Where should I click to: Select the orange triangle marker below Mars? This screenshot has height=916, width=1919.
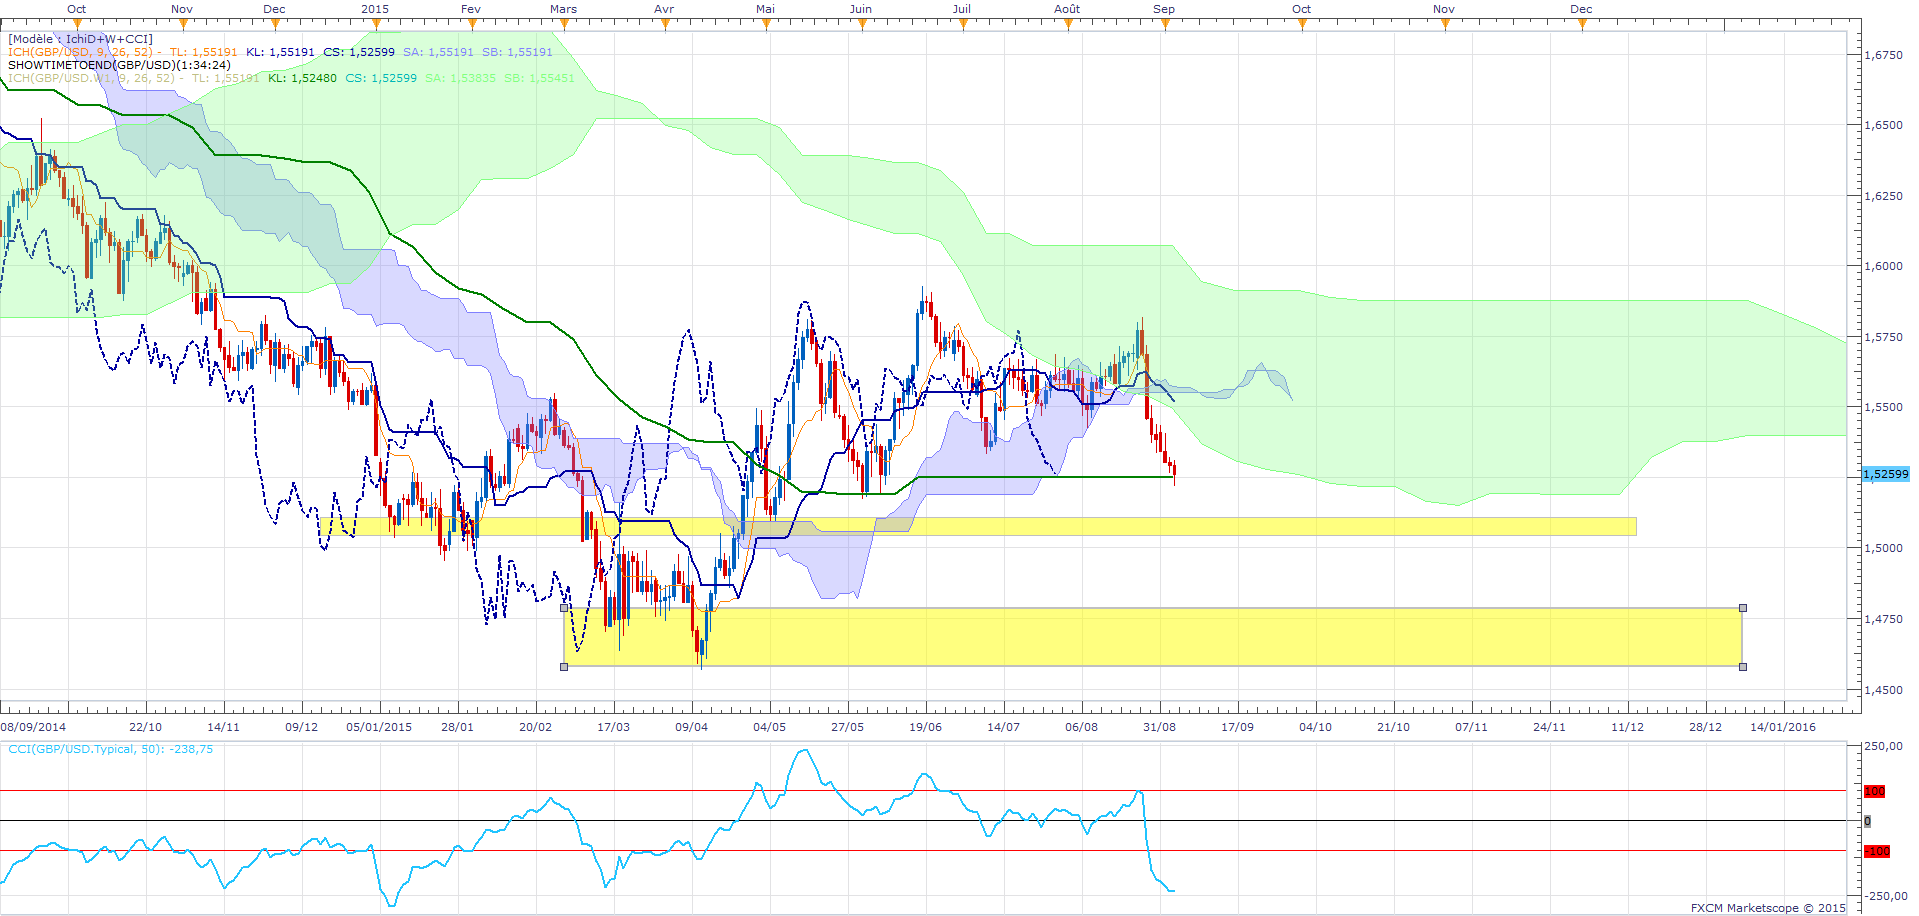[x=562, y=24]
